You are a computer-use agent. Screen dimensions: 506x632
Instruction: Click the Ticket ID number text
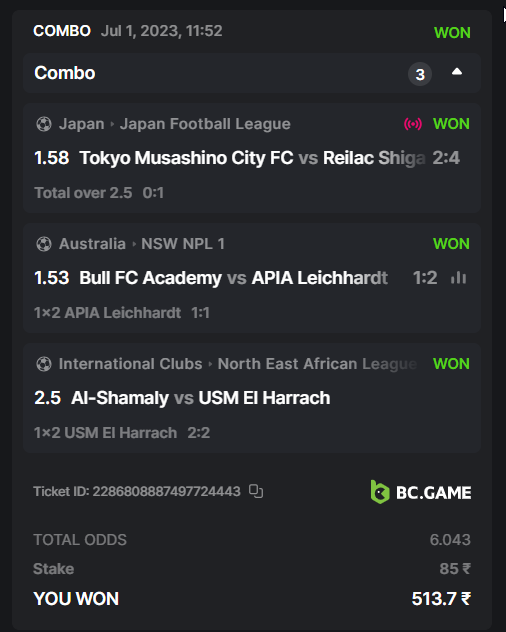pyautogui.click(x=166, y=491)
